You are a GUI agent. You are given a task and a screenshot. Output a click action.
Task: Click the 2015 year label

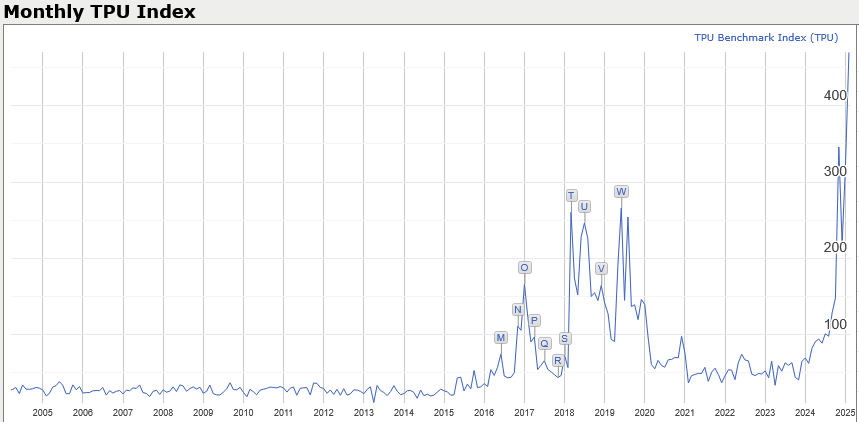point(444,412)
